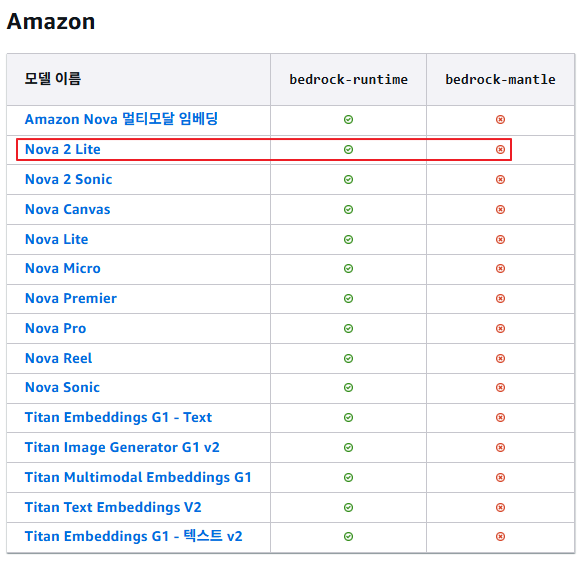
Task: Click green check icon in Nova Reel row
Action: (348, 358)
